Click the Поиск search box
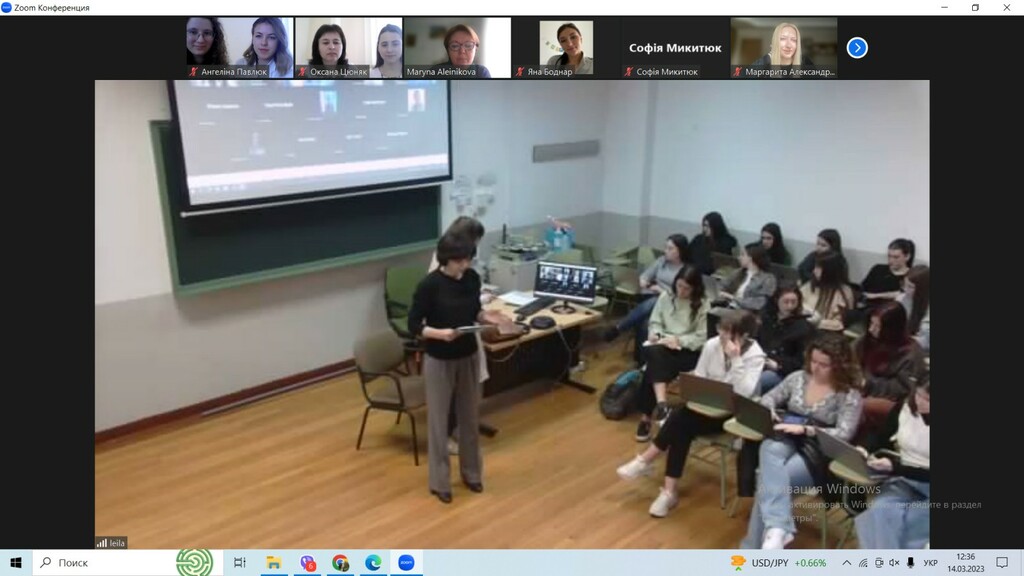1024x576 pixels. (x=100, y=563)
